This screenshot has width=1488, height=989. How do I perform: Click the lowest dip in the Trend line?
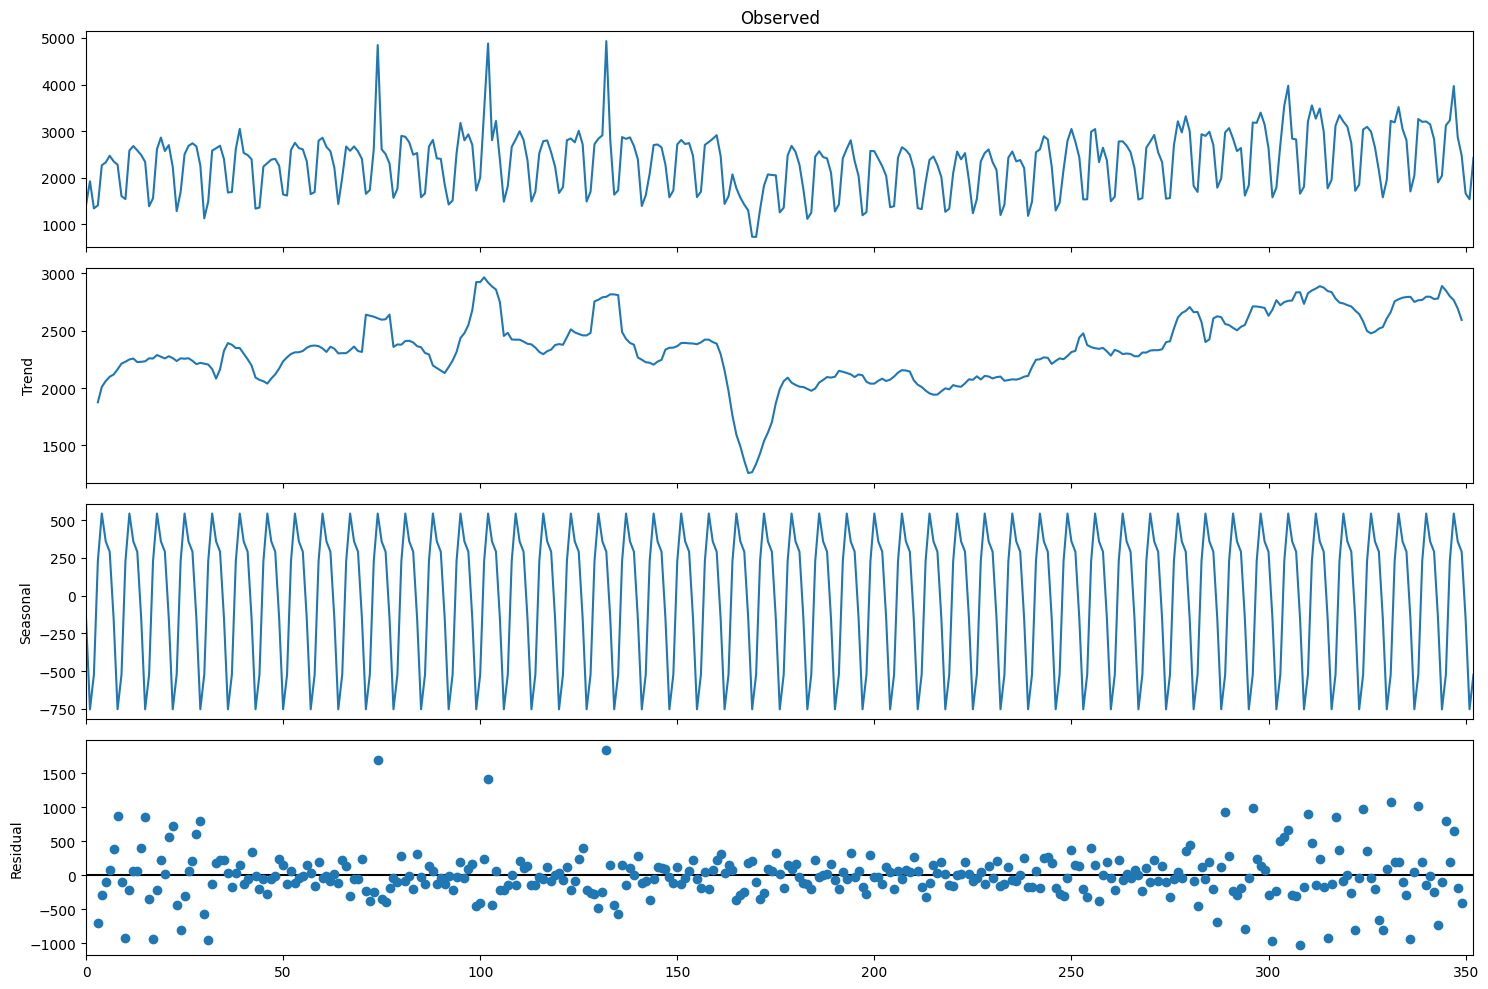pyautogui.click(x=749, y=473)
